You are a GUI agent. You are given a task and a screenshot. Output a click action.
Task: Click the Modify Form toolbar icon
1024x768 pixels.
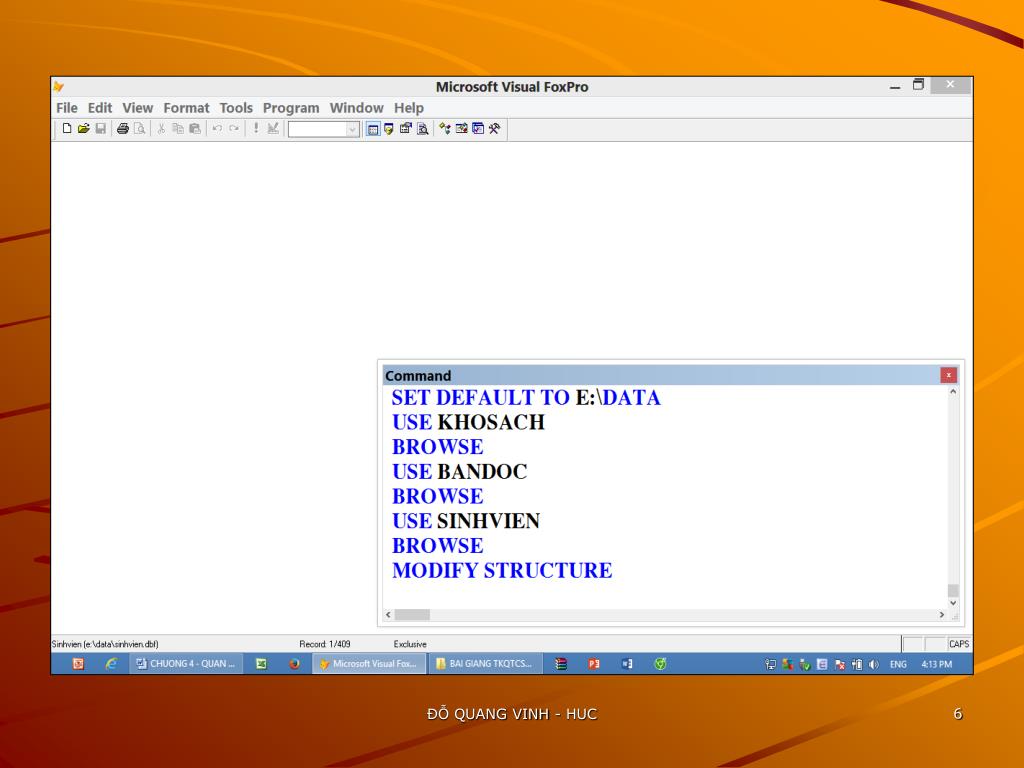(273, 129)
